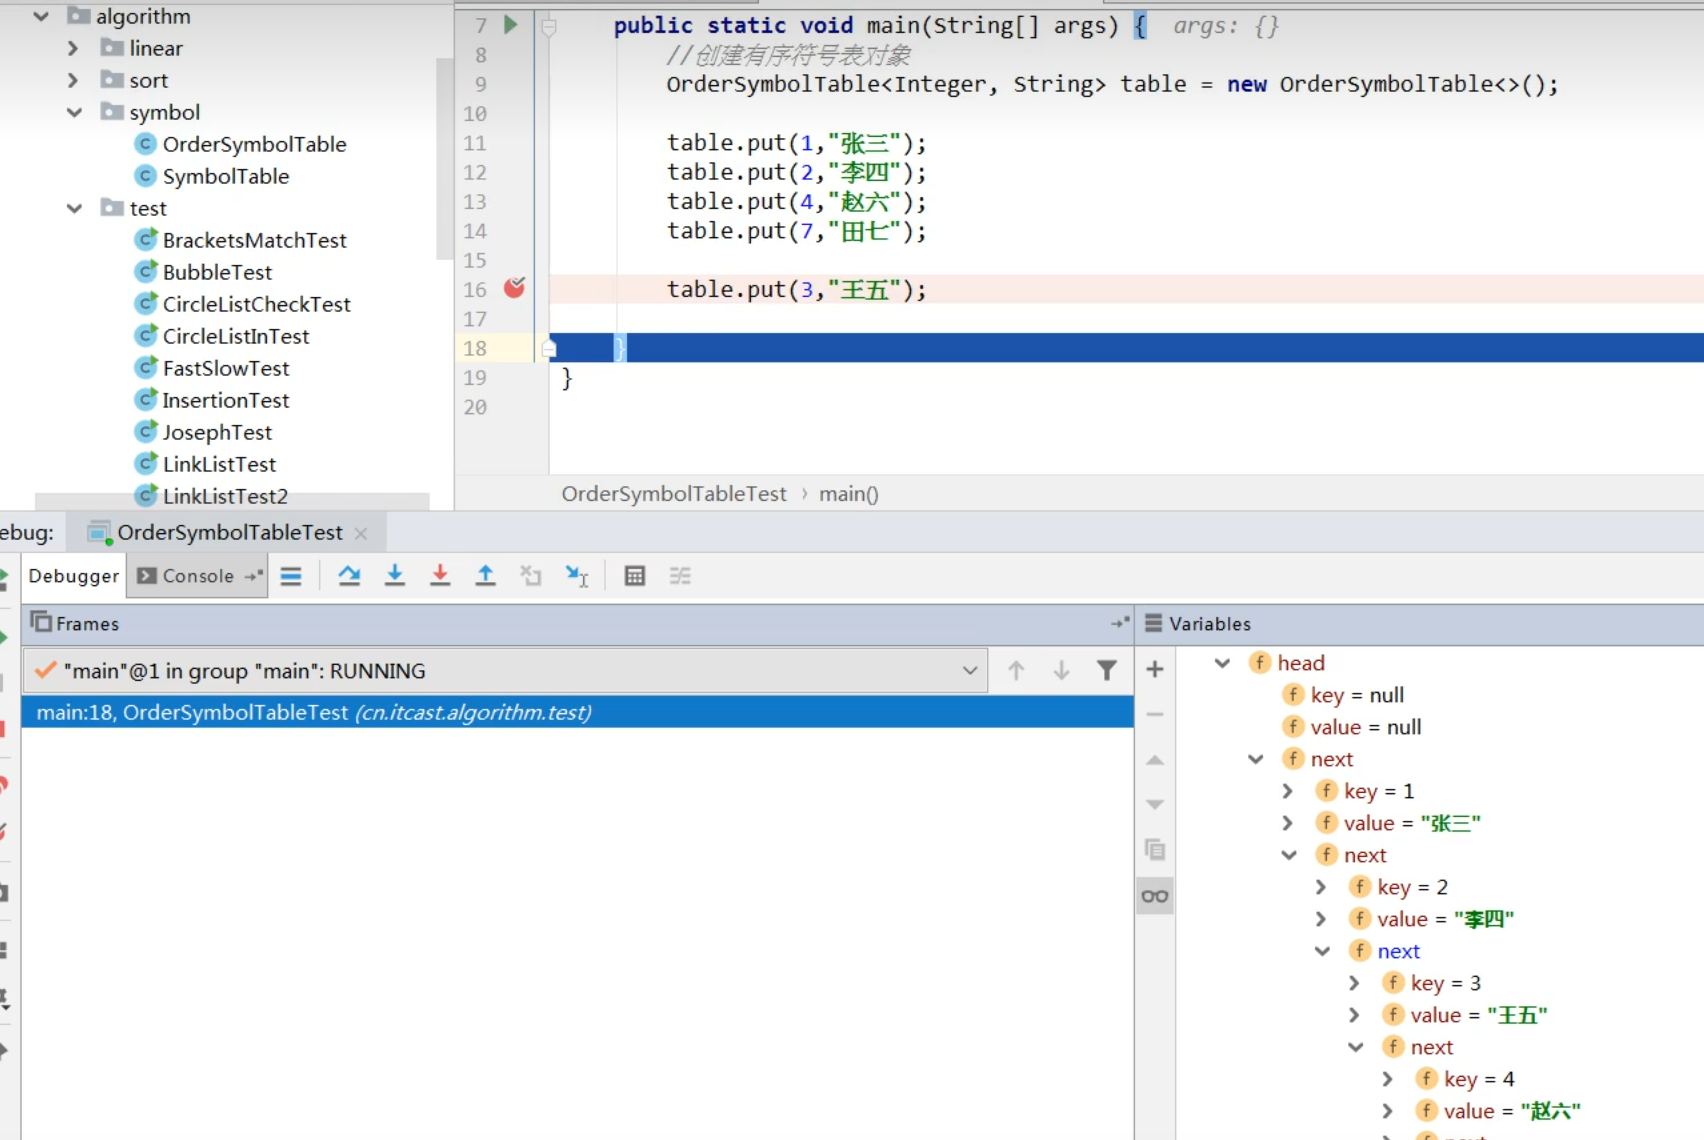Expand the linear folder in project tree
Viewport: 1704px width, 1140px height.
(73, 48)
